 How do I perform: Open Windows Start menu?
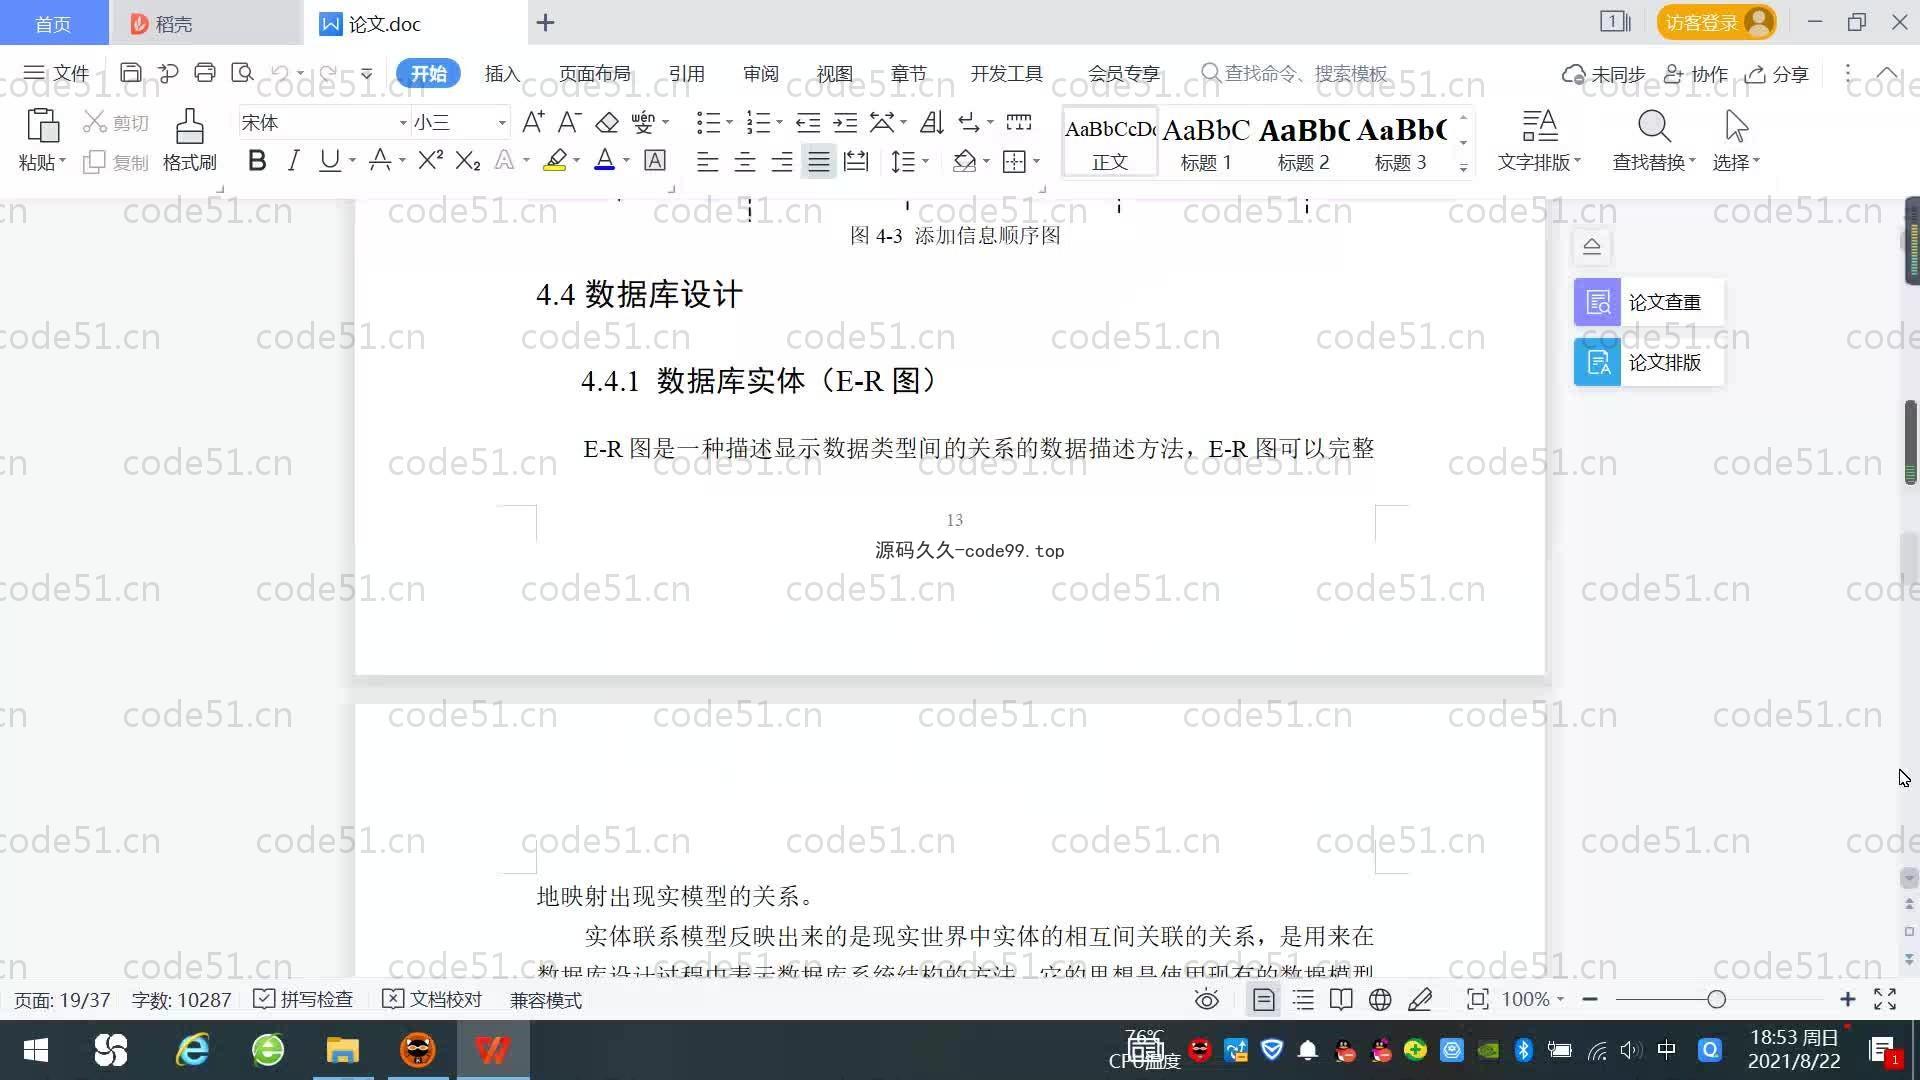point(36,1050)
